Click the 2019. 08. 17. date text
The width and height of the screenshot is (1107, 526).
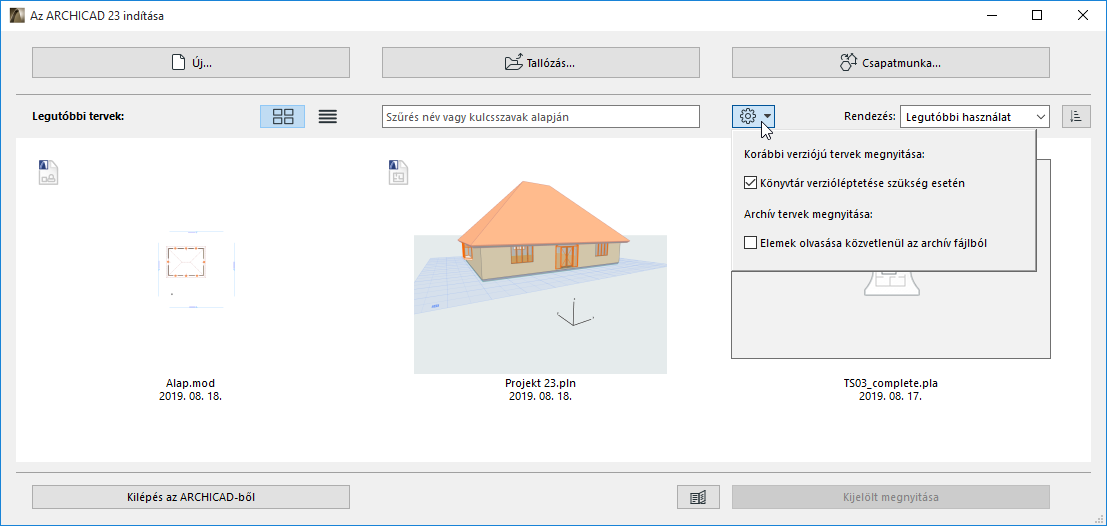coord(890,397)
